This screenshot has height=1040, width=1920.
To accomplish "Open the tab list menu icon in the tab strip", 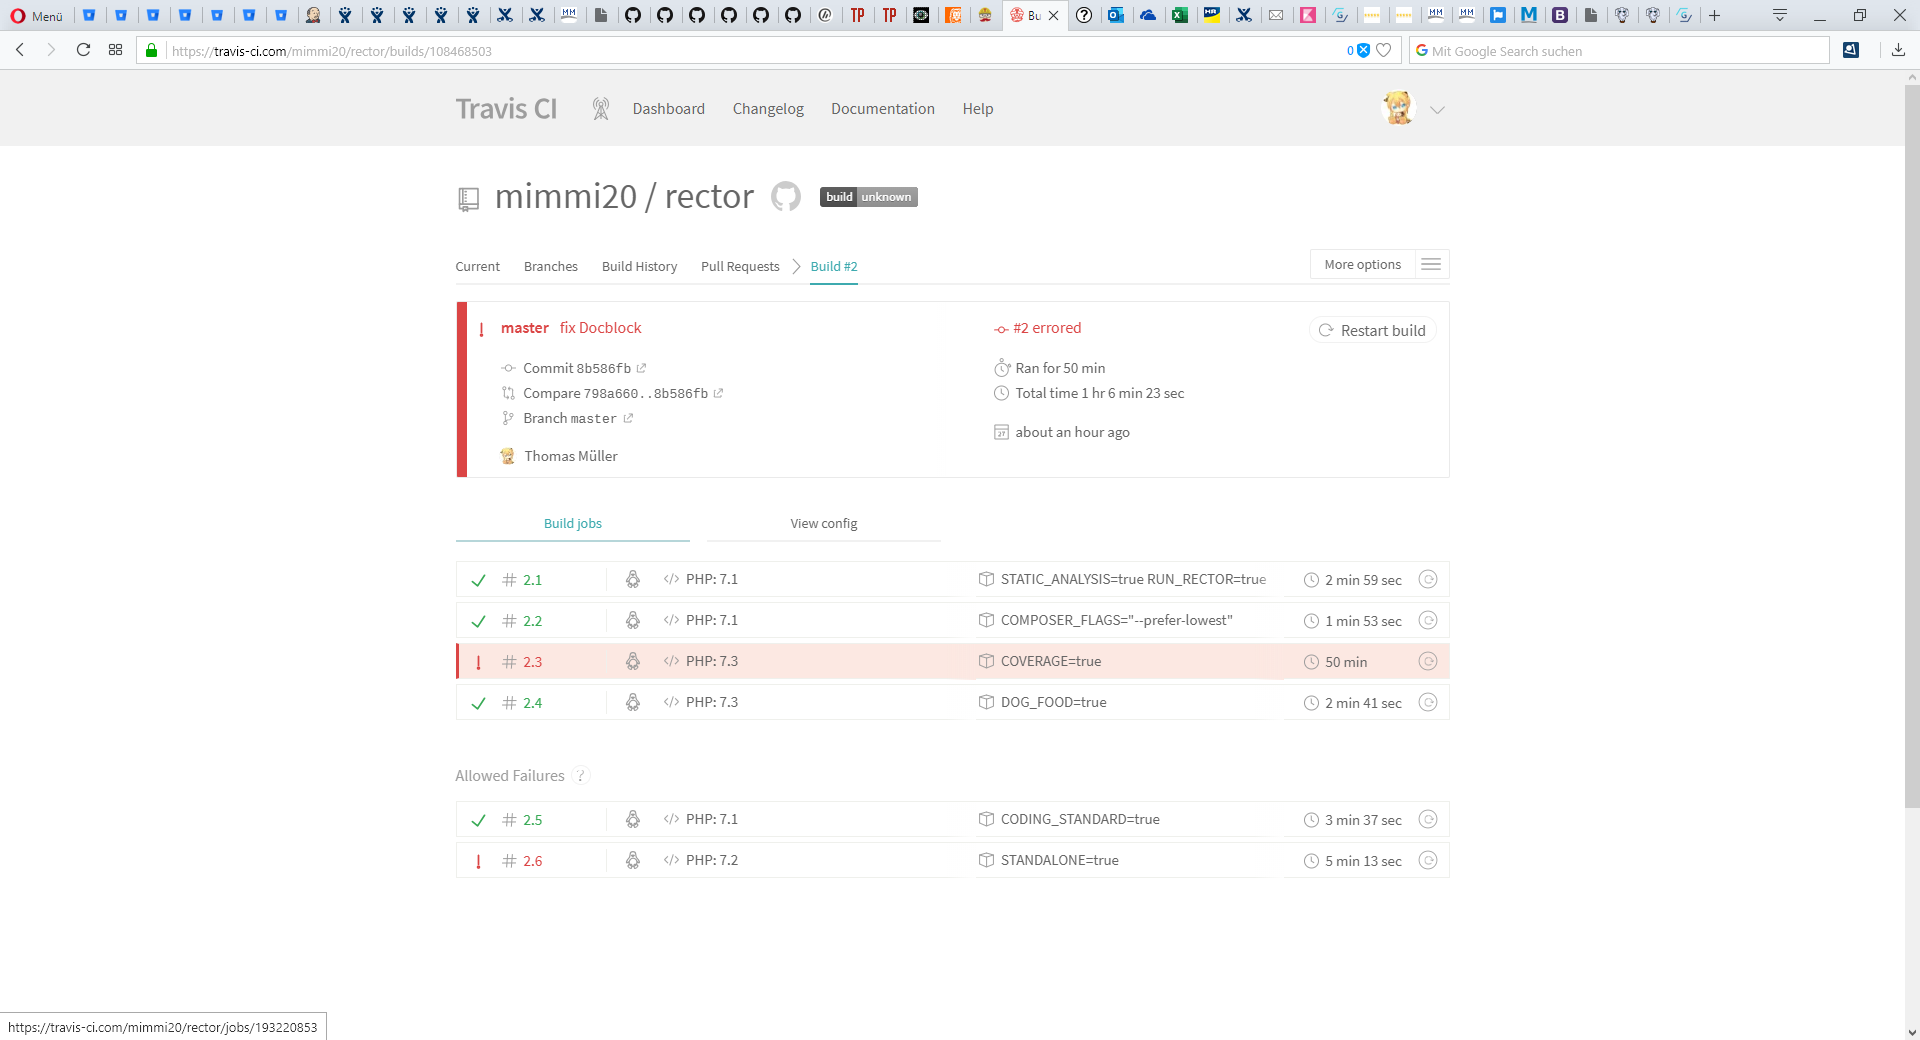I will pos(1780,15).
